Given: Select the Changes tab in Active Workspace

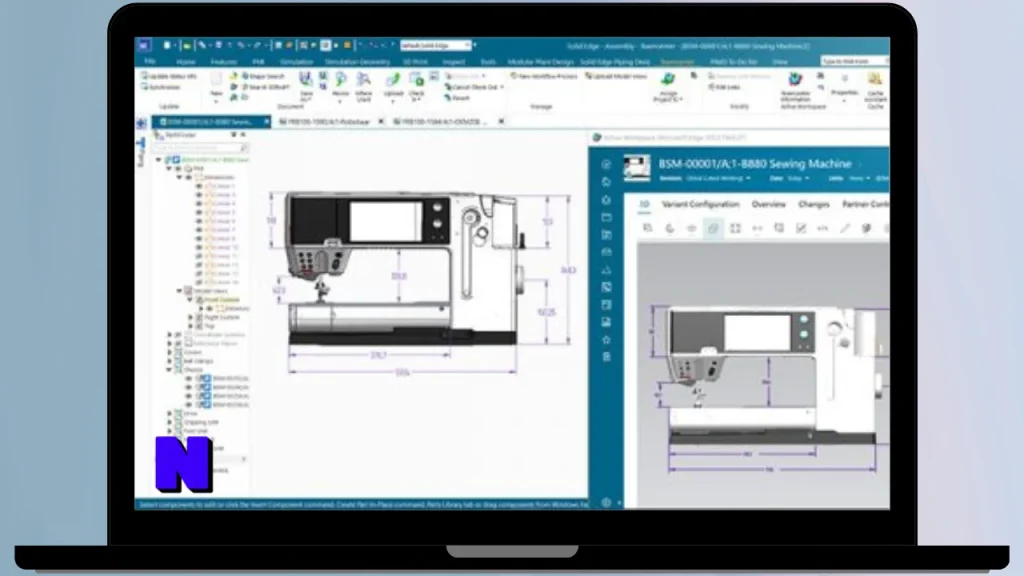Looking at the screenshot, I should (813, 204).
